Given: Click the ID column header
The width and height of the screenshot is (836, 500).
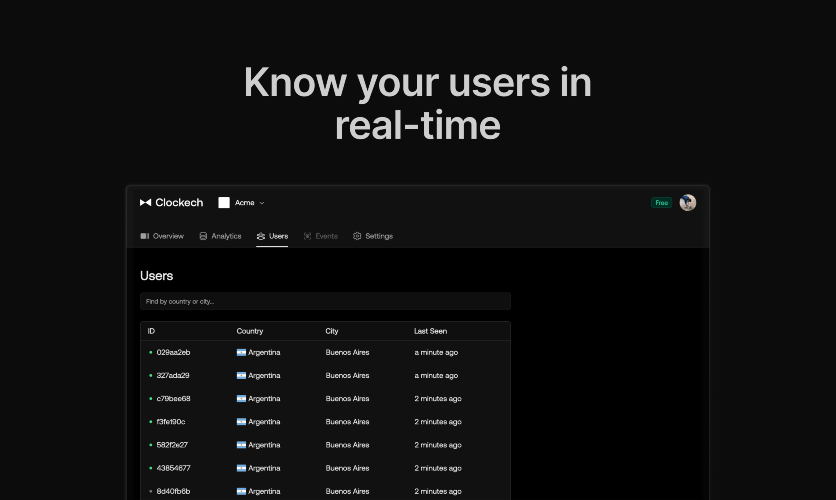Looking at the screenshot, I should coord(151,331).
